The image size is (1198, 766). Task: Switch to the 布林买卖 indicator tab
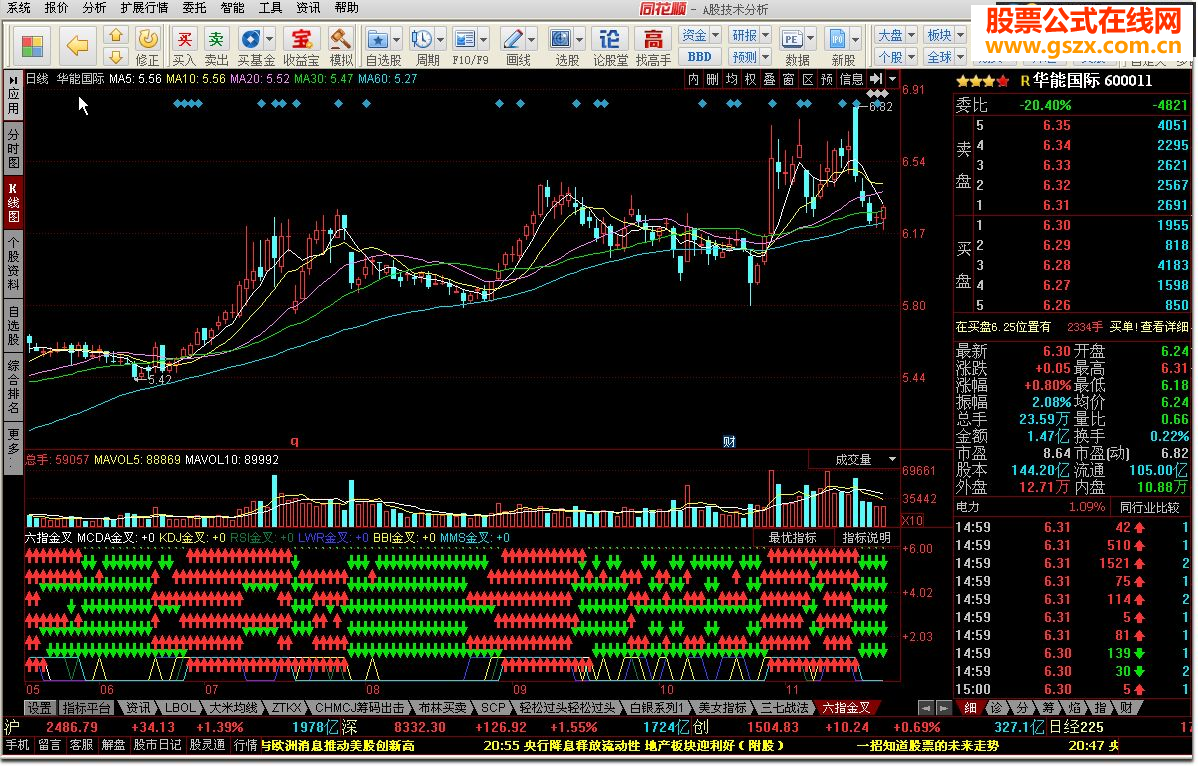click(x=442, y=708)
